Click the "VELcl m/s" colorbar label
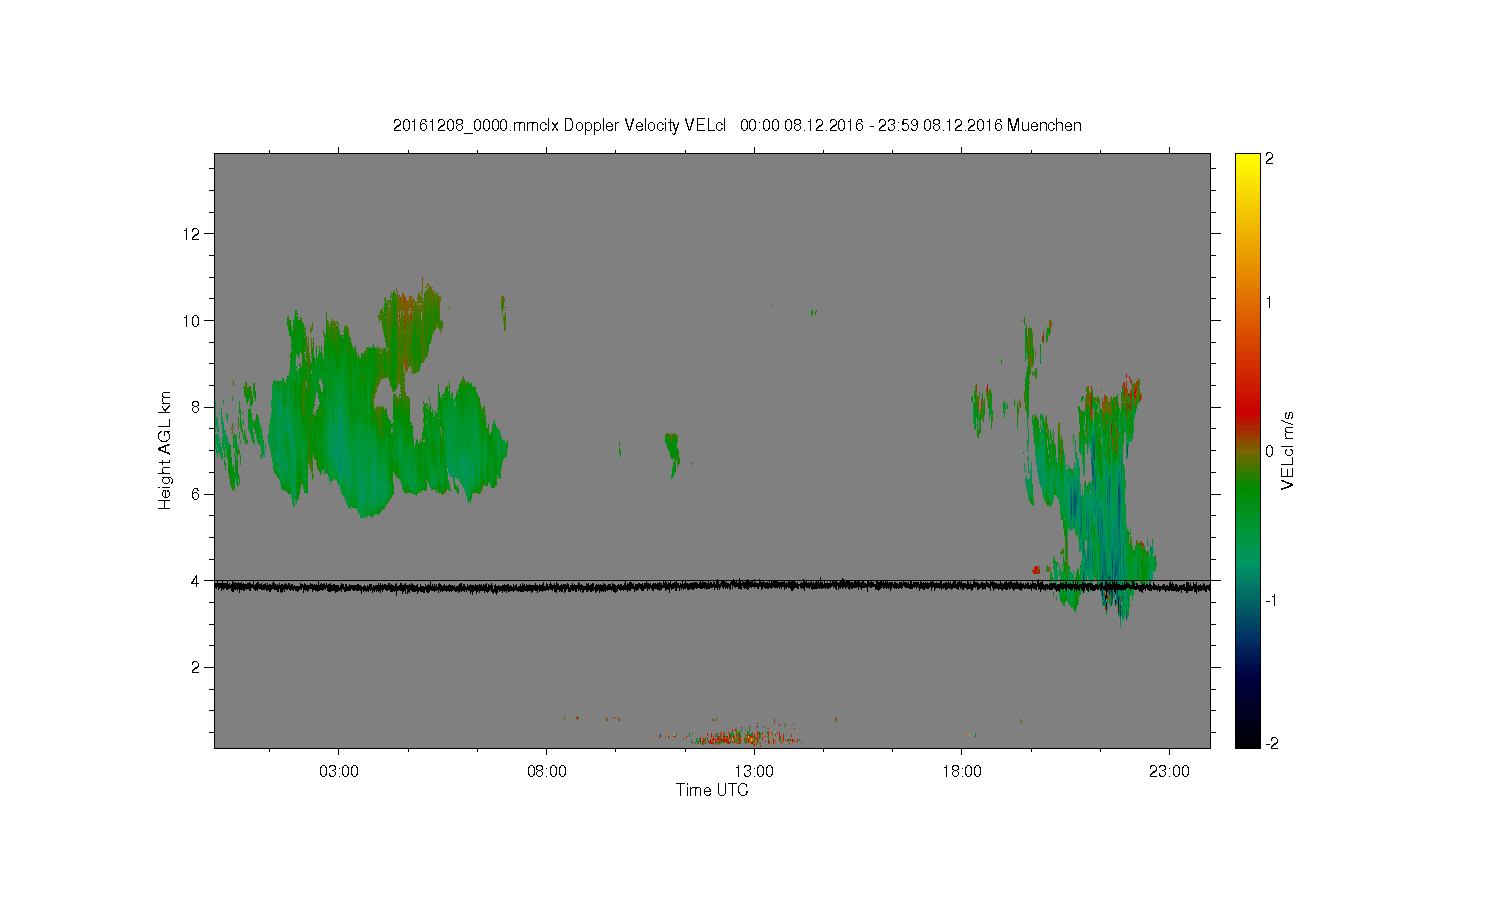This screenshot has width=1500, height=900. pyautogui.click(x=1288, y=450)
